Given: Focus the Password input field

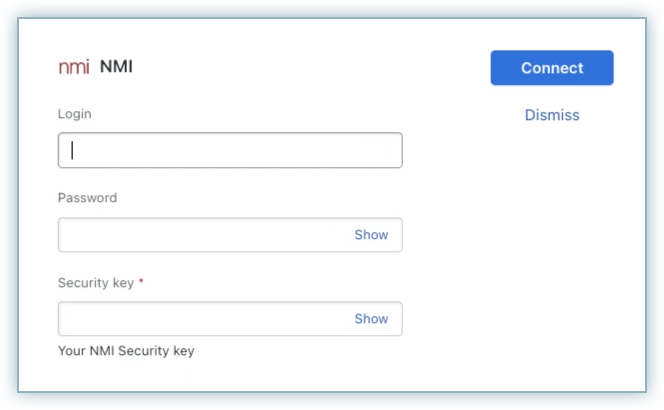Looking at the screenshot, I should pos(200,235).
